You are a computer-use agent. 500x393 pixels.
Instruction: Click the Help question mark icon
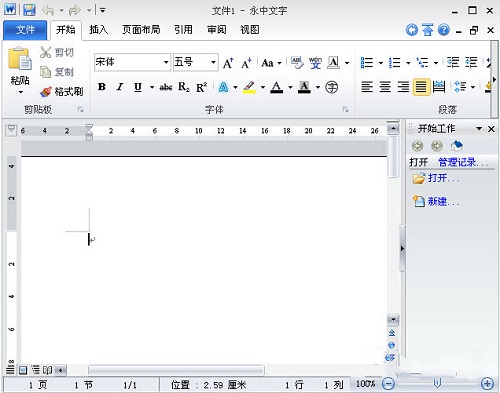point(444,30)
